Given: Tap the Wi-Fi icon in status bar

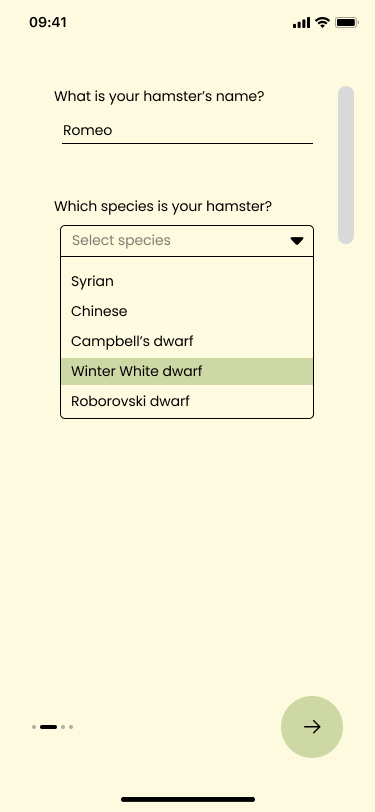Looking at the screenshot, I should point(323,22).
